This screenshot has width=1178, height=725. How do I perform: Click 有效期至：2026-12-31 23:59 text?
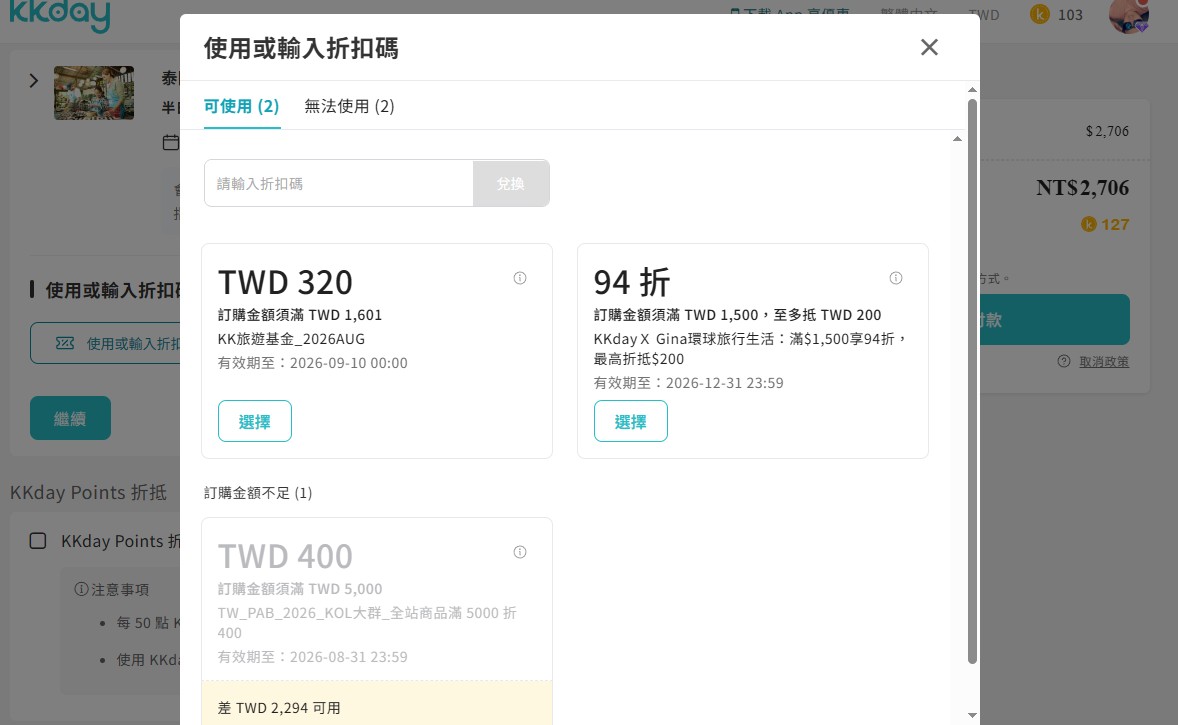(x=688, y=383)
